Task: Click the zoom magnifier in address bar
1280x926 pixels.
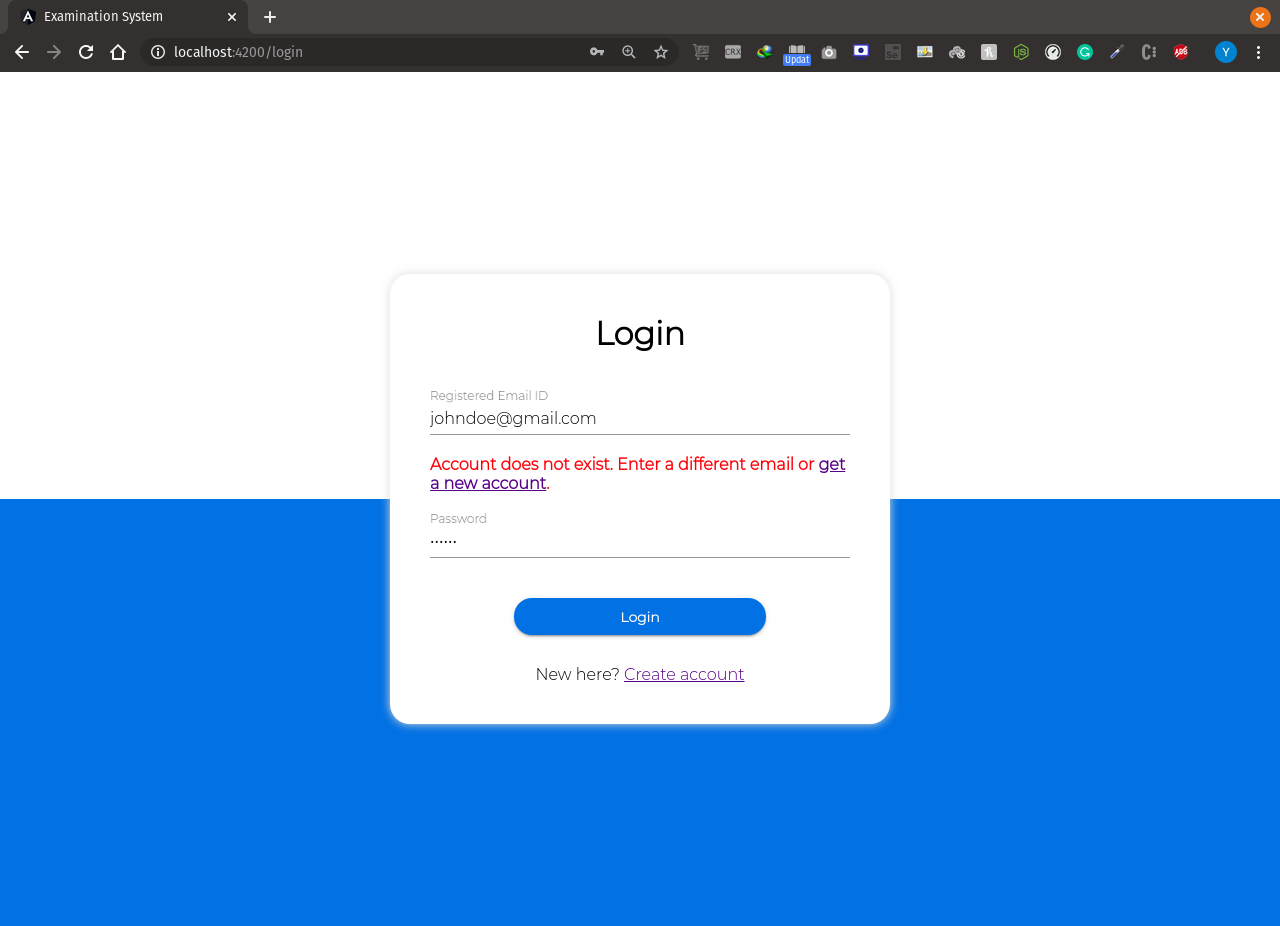Action: coord(629,52)
